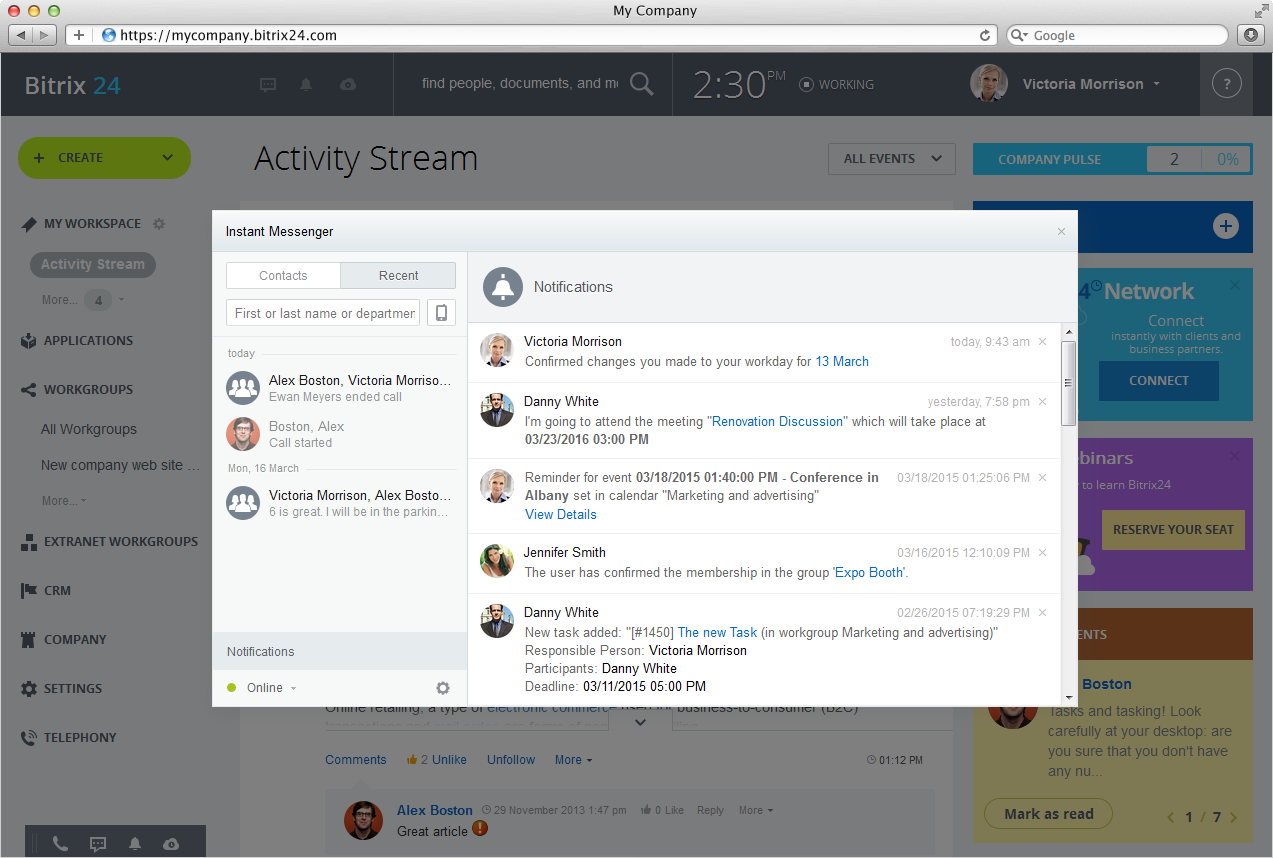This screenshot has width=1273, height=858.
Task: Open messenger settings gear icon
Action: point(443,688)
